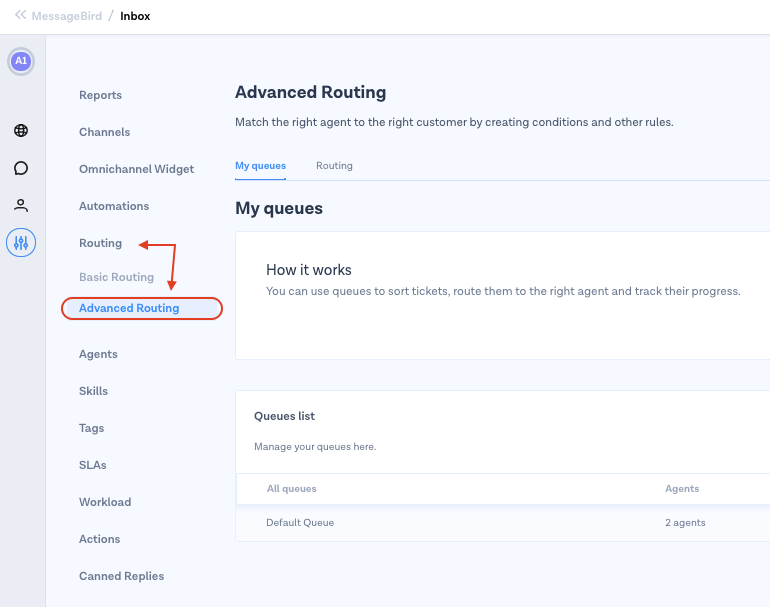Open the Automations section

tap(114, 206)
